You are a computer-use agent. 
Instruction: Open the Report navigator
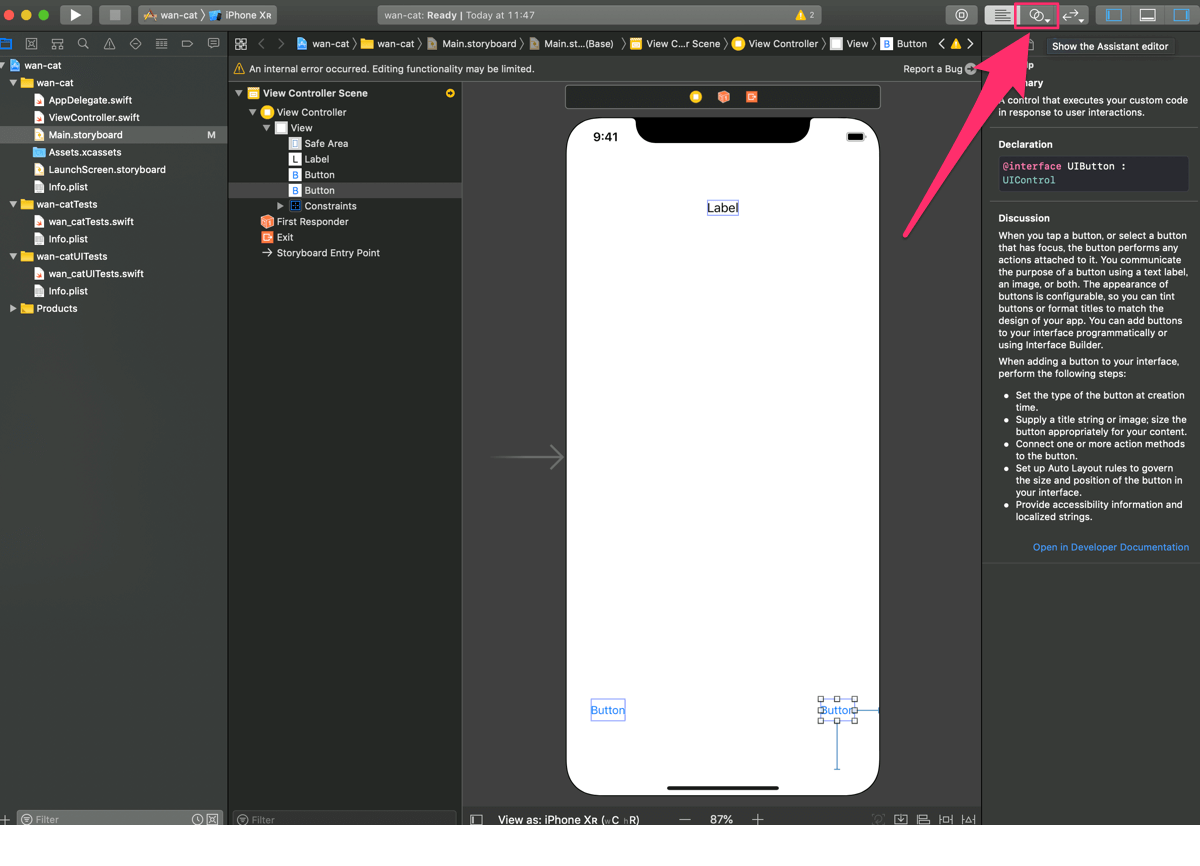[213, 44]
